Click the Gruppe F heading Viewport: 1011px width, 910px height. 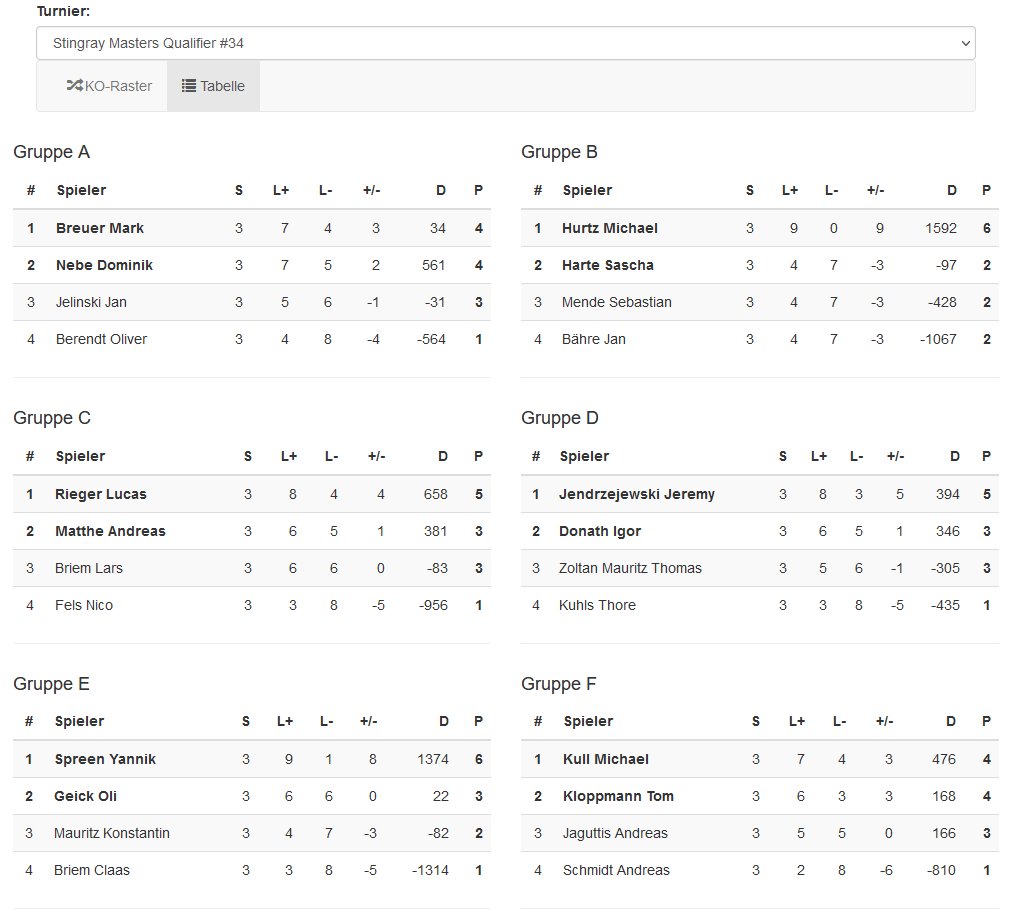pos(560,684)
